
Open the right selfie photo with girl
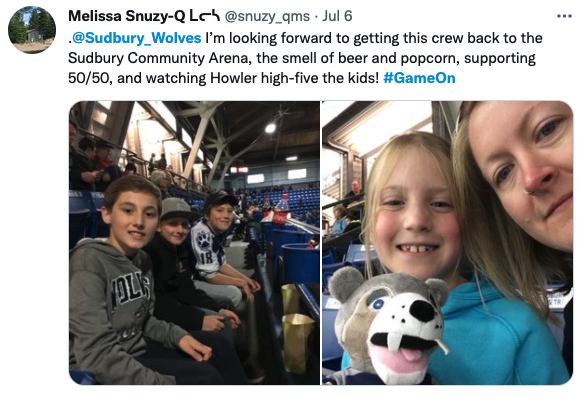[447, 243]
